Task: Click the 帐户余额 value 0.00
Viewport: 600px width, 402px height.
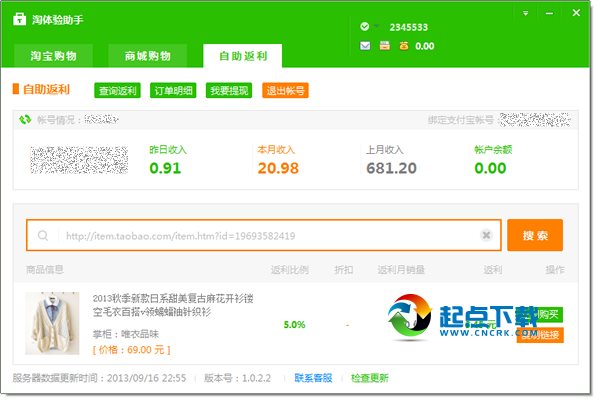Action: [490, 168]
